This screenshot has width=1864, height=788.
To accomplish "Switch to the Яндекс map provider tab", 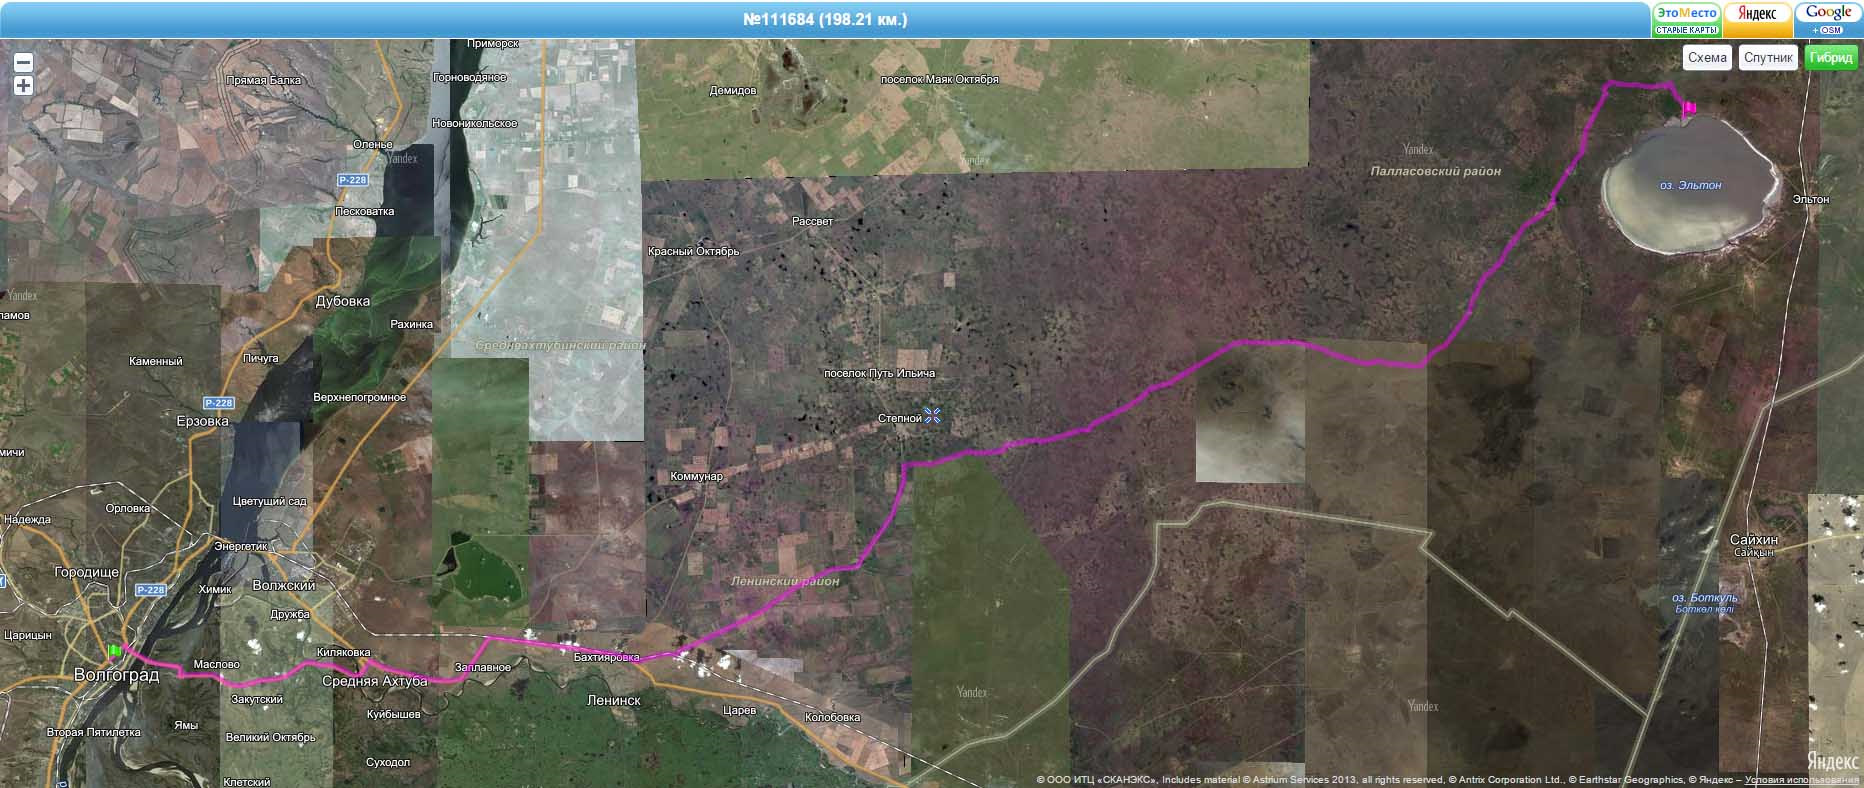I will click(x=1757, y=19).
